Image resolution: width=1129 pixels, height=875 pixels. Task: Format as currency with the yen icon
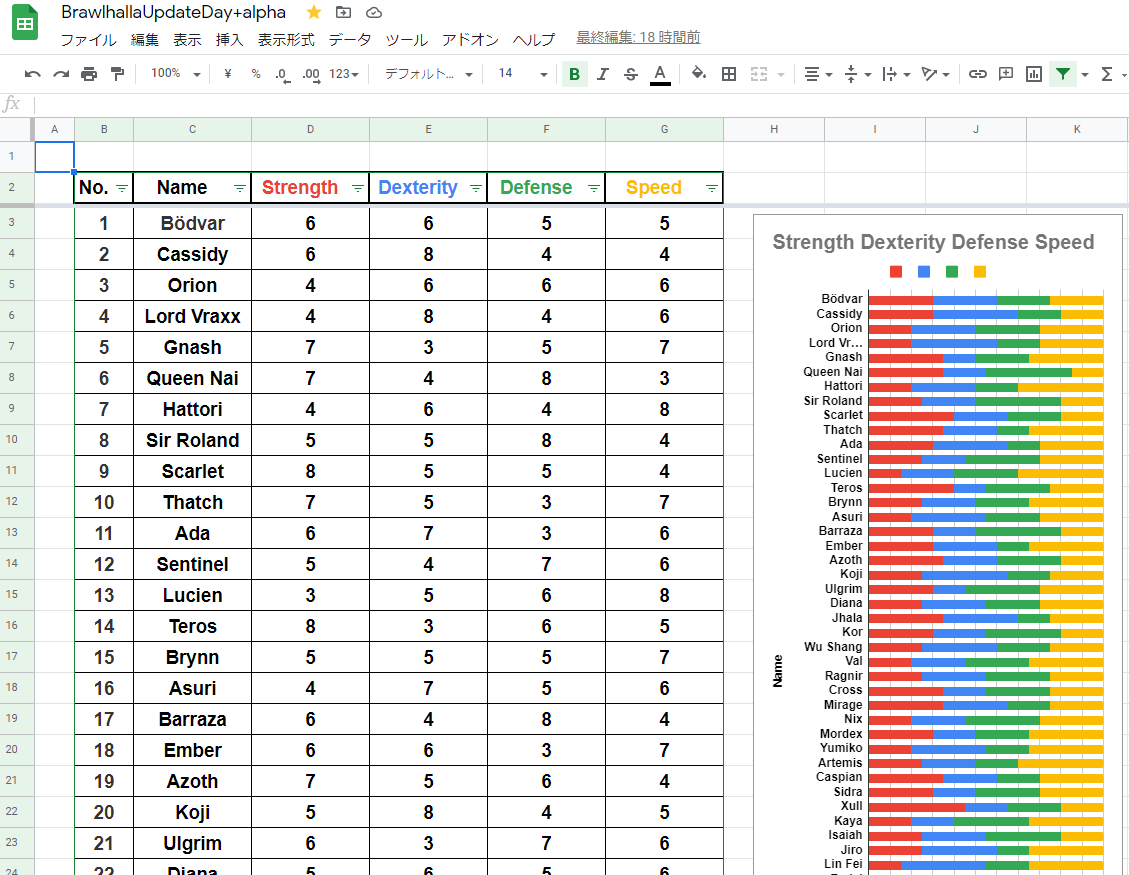pyautogui.click(x=228, y=73)
